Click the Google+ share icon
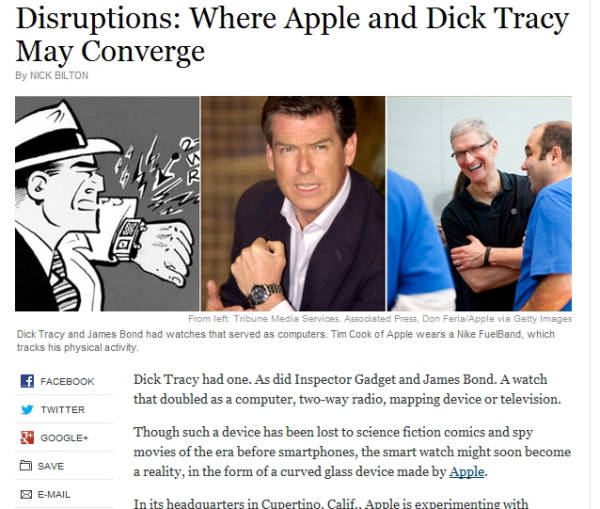This screenshot has width=600, height=509. 27,437
